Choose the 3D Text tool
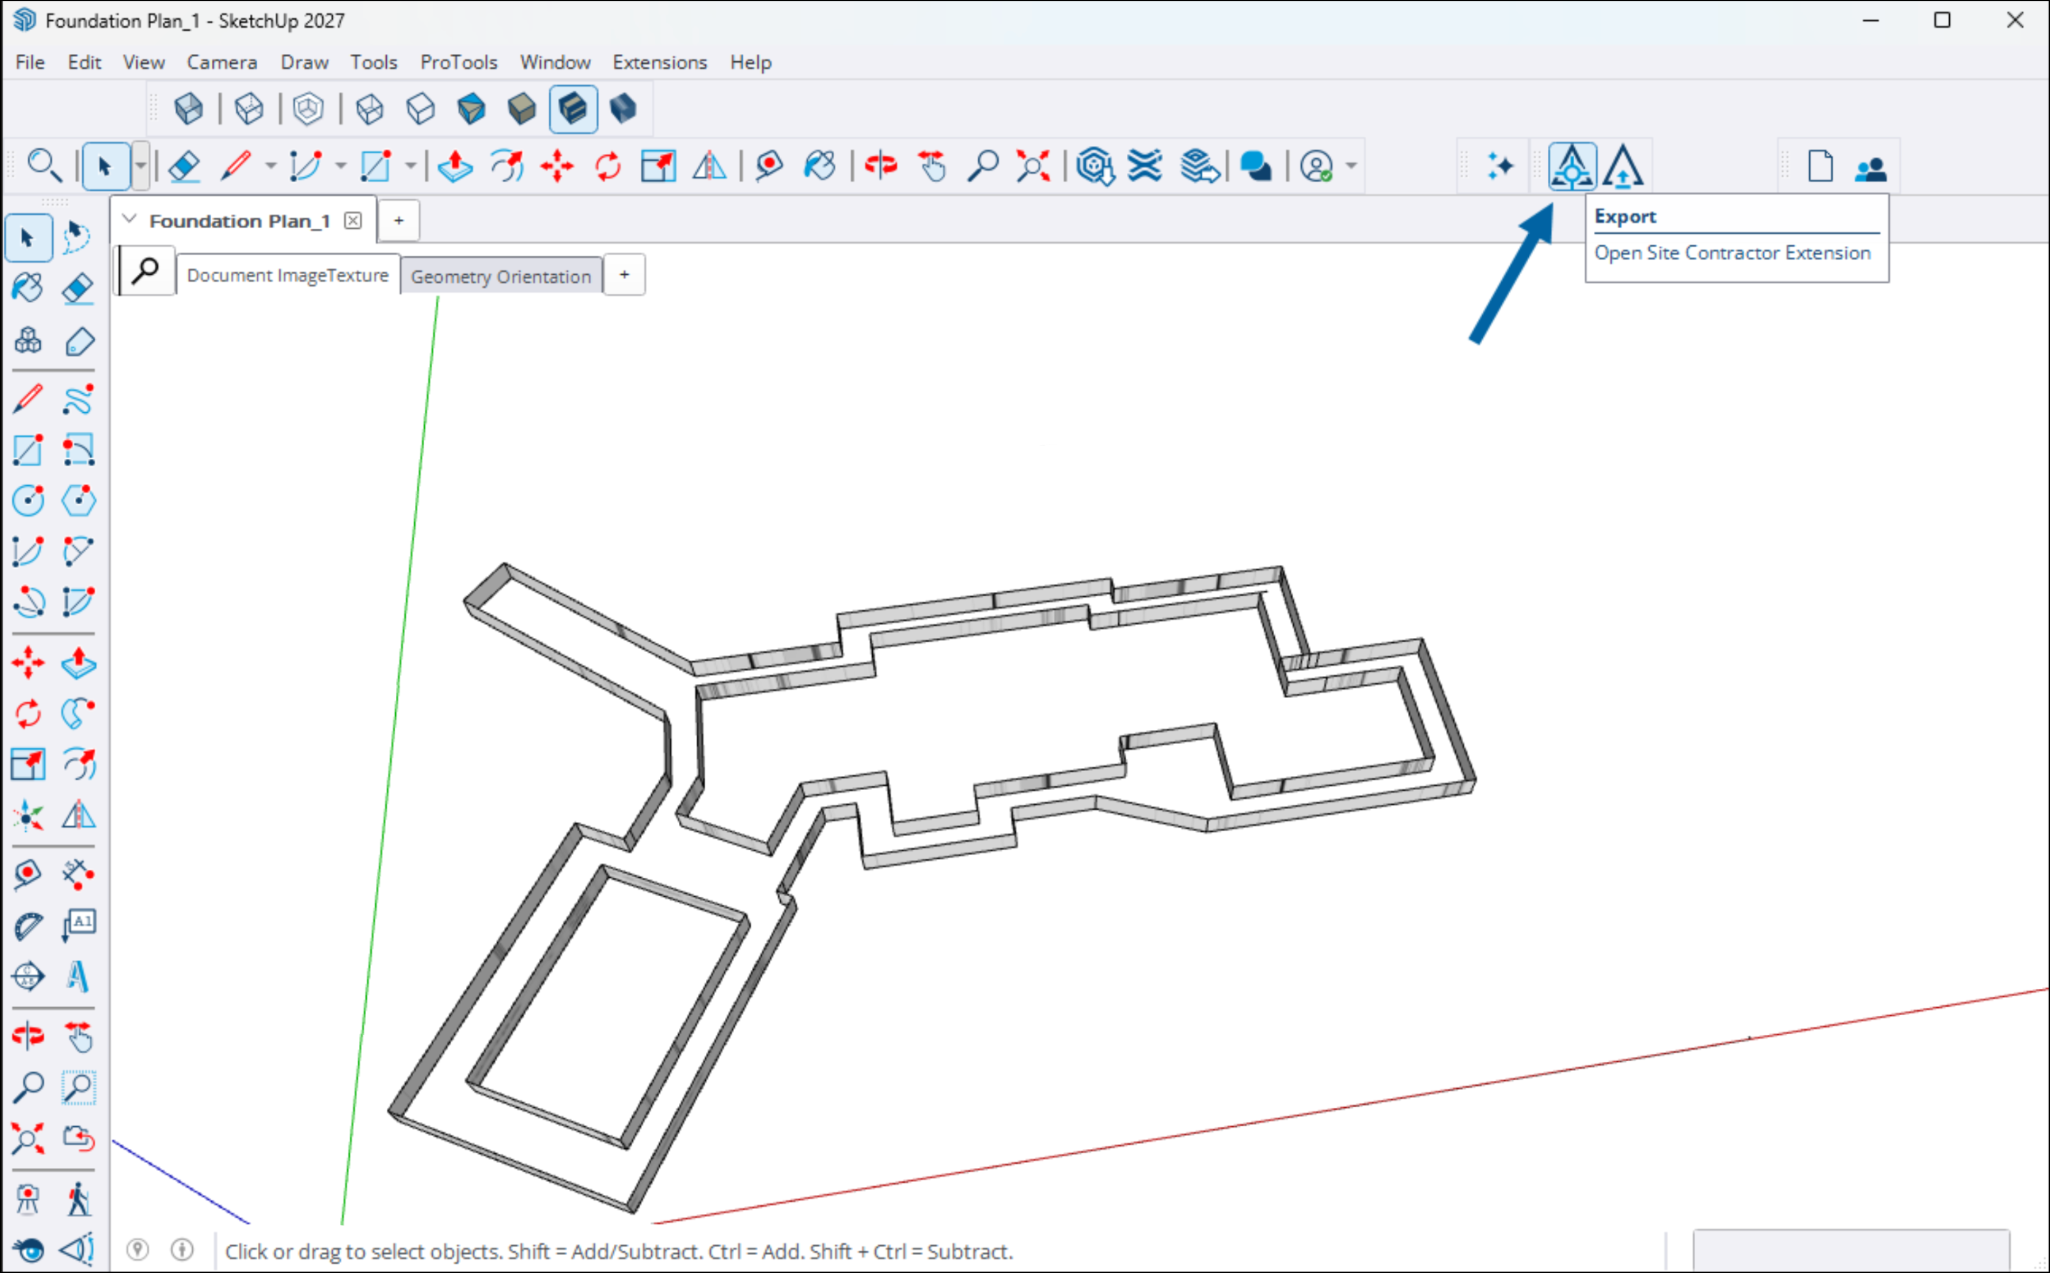 tap(77, 976)
